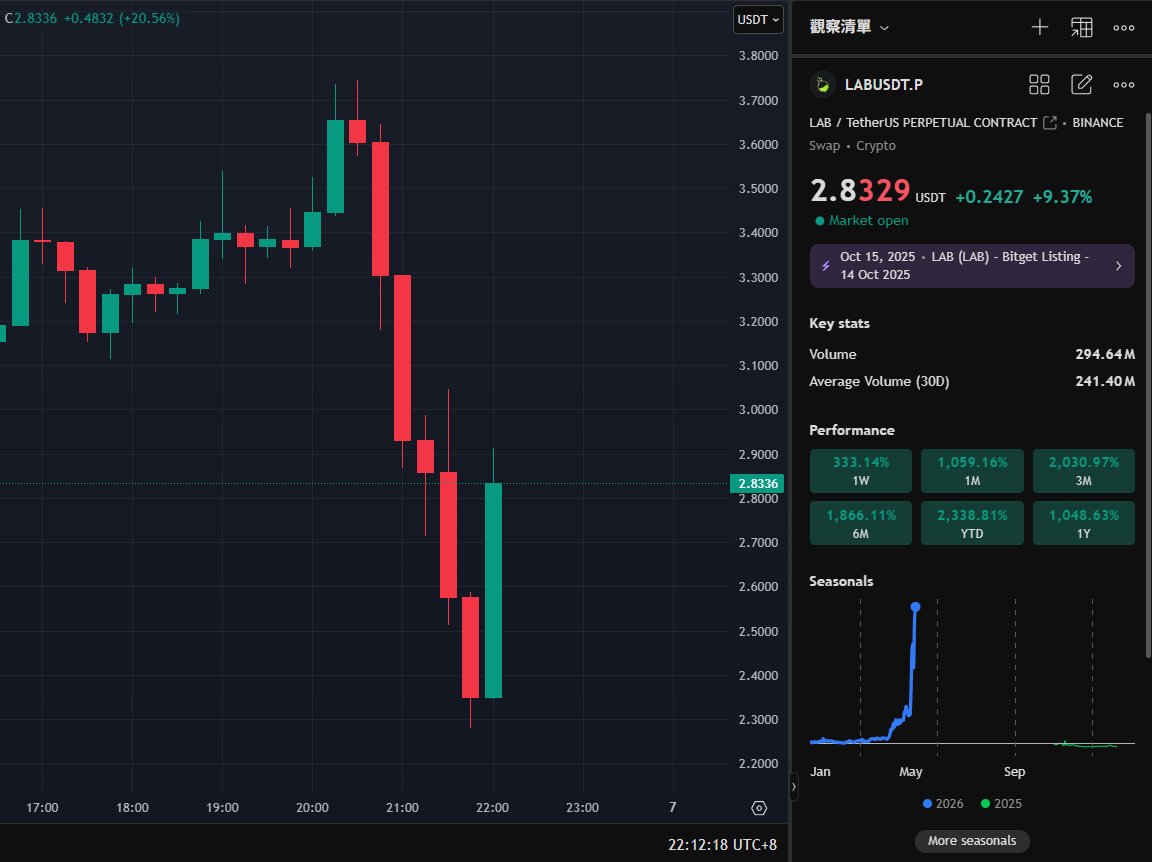This screenshot has width=1152, height=862.
Task: Click the 22:12:18 UTC+8 timezone clock
Action: (x=722, y=845)
